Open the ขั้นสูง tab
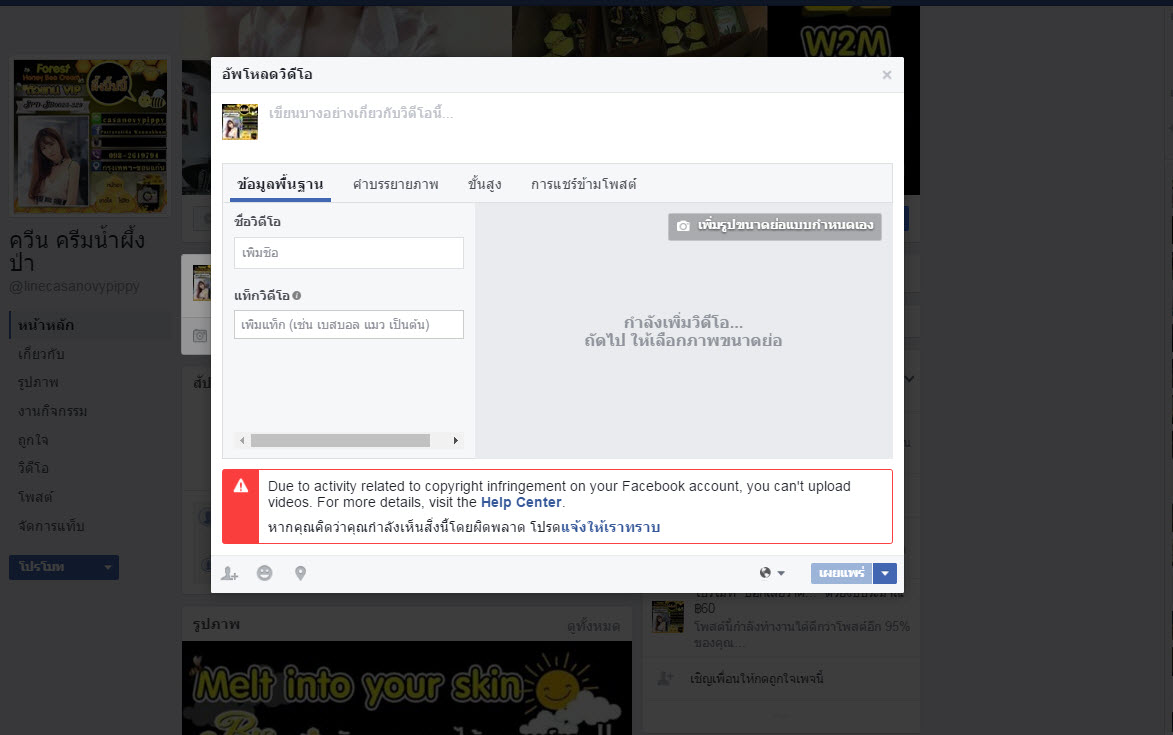 click(485, 184)
